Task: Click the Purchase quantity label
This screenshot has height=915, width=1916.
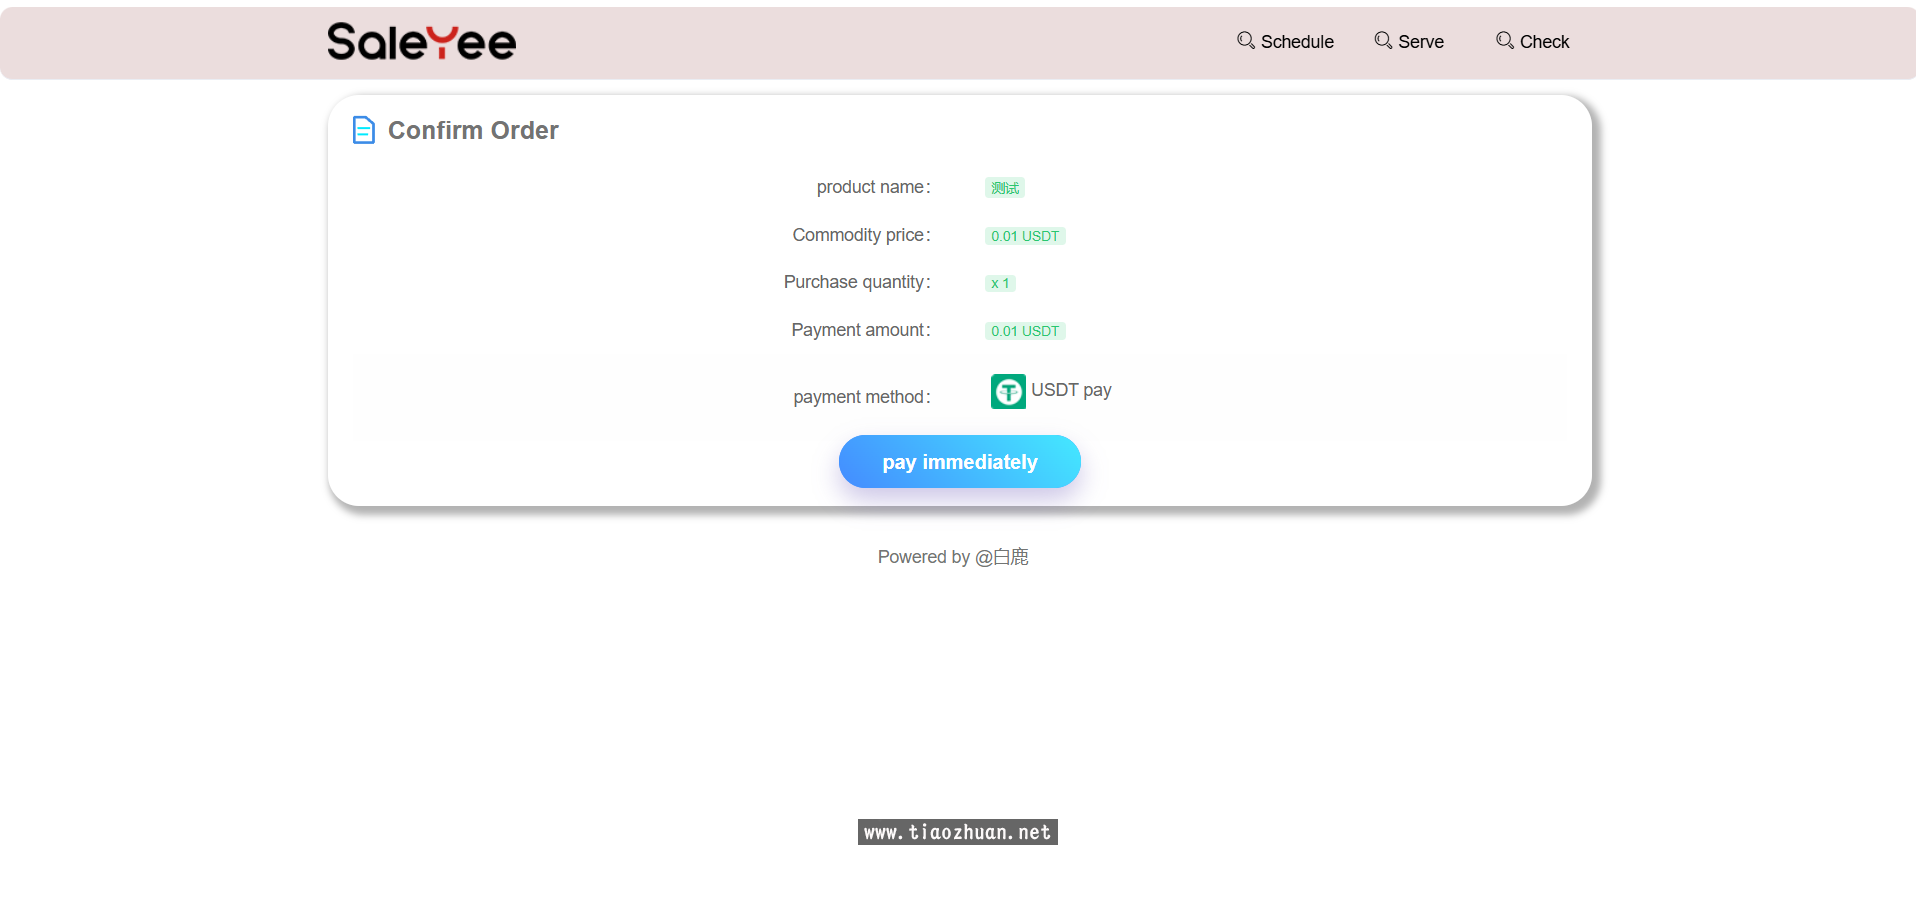Action: 856,282
